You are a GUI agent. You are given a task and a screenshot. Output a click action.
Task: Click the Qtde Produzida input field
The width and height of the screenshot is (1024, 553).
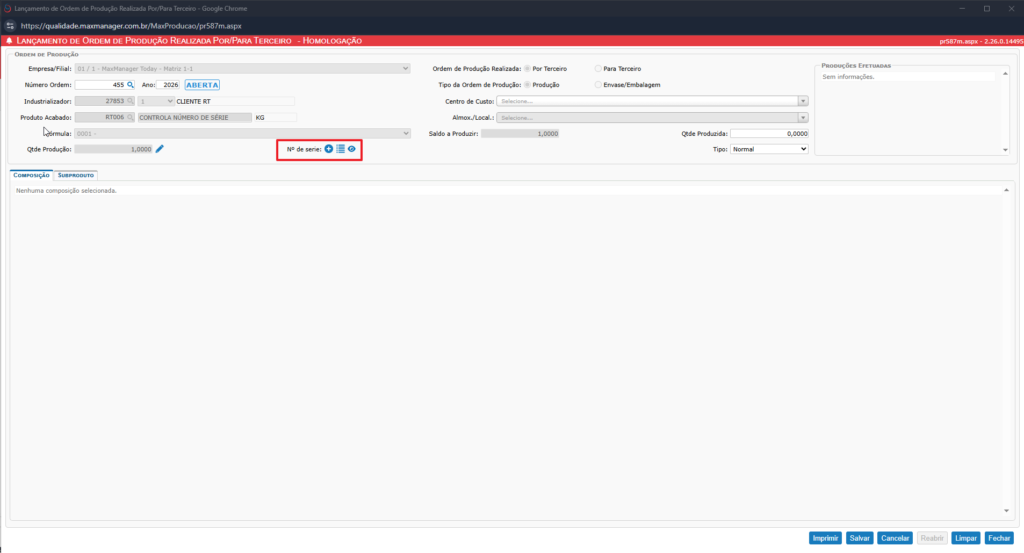point(768,133)
